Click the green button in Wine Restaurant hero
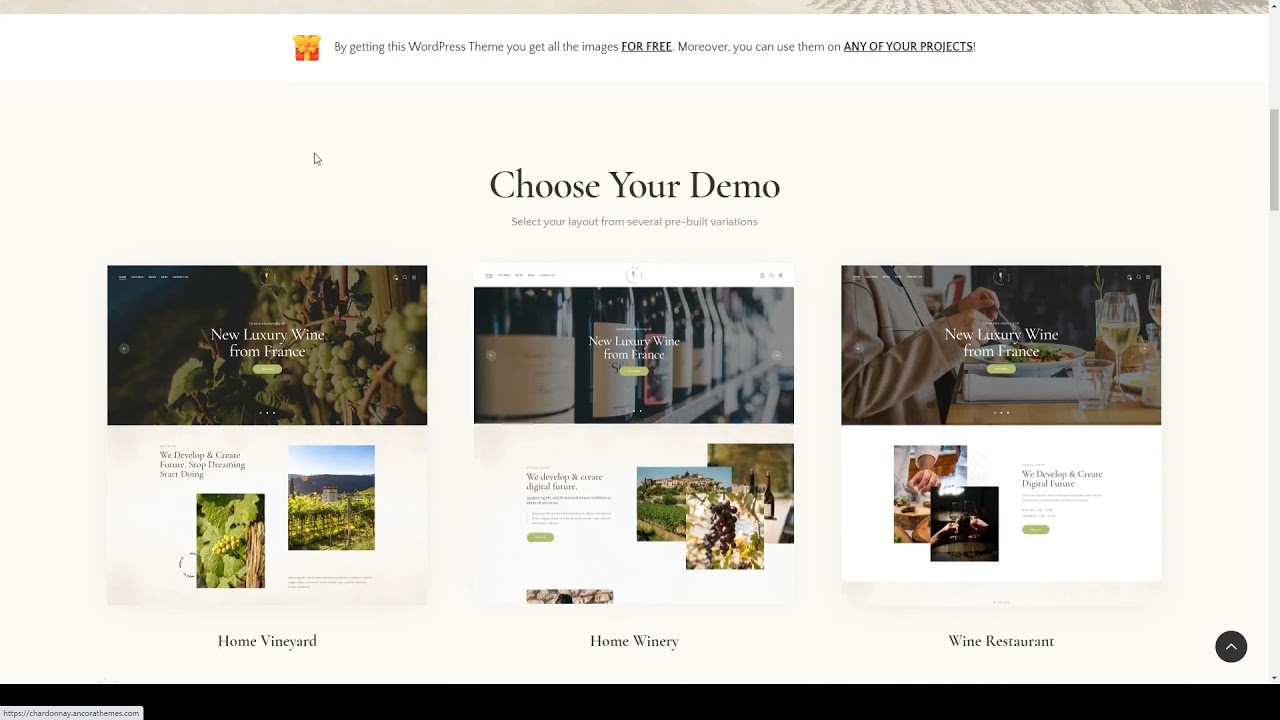Screen dimensions: 1280x720 click(1001, 369)
